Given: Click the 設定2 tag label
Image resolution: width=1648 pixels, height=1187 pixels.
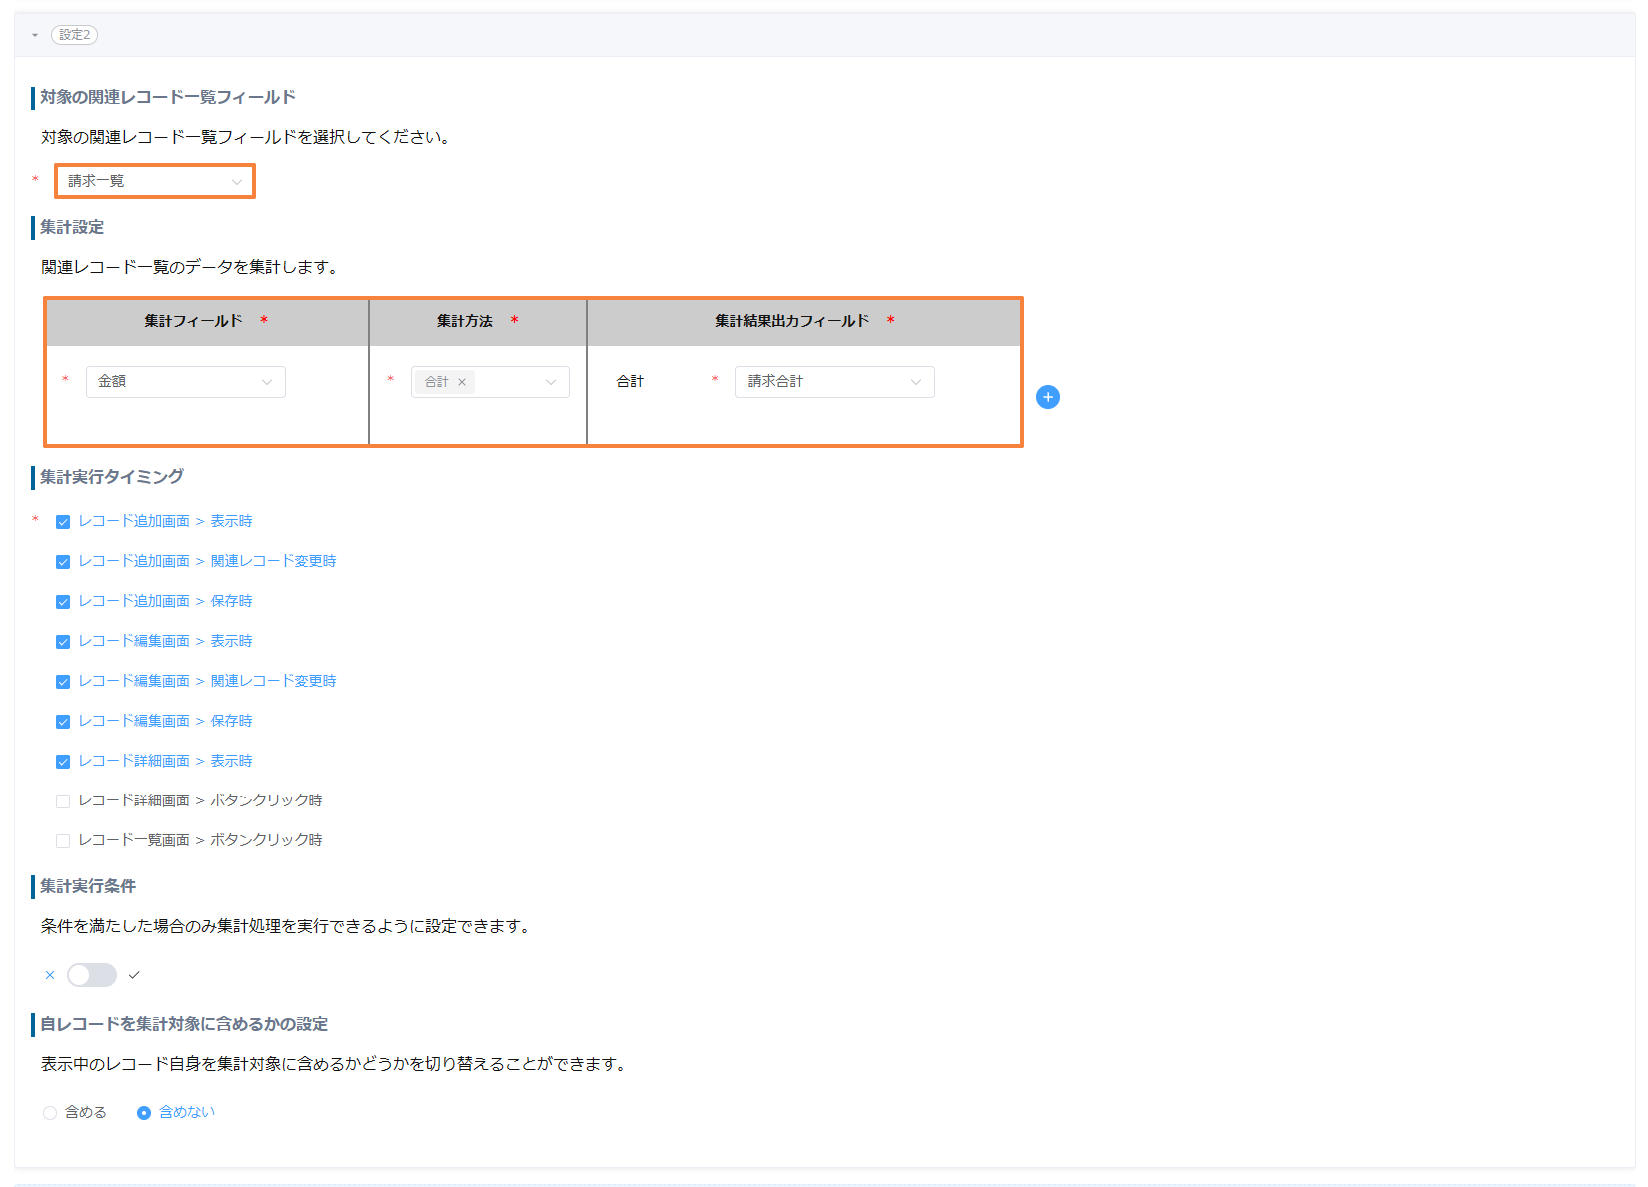Looking at the screenshot, I should 74,35.
